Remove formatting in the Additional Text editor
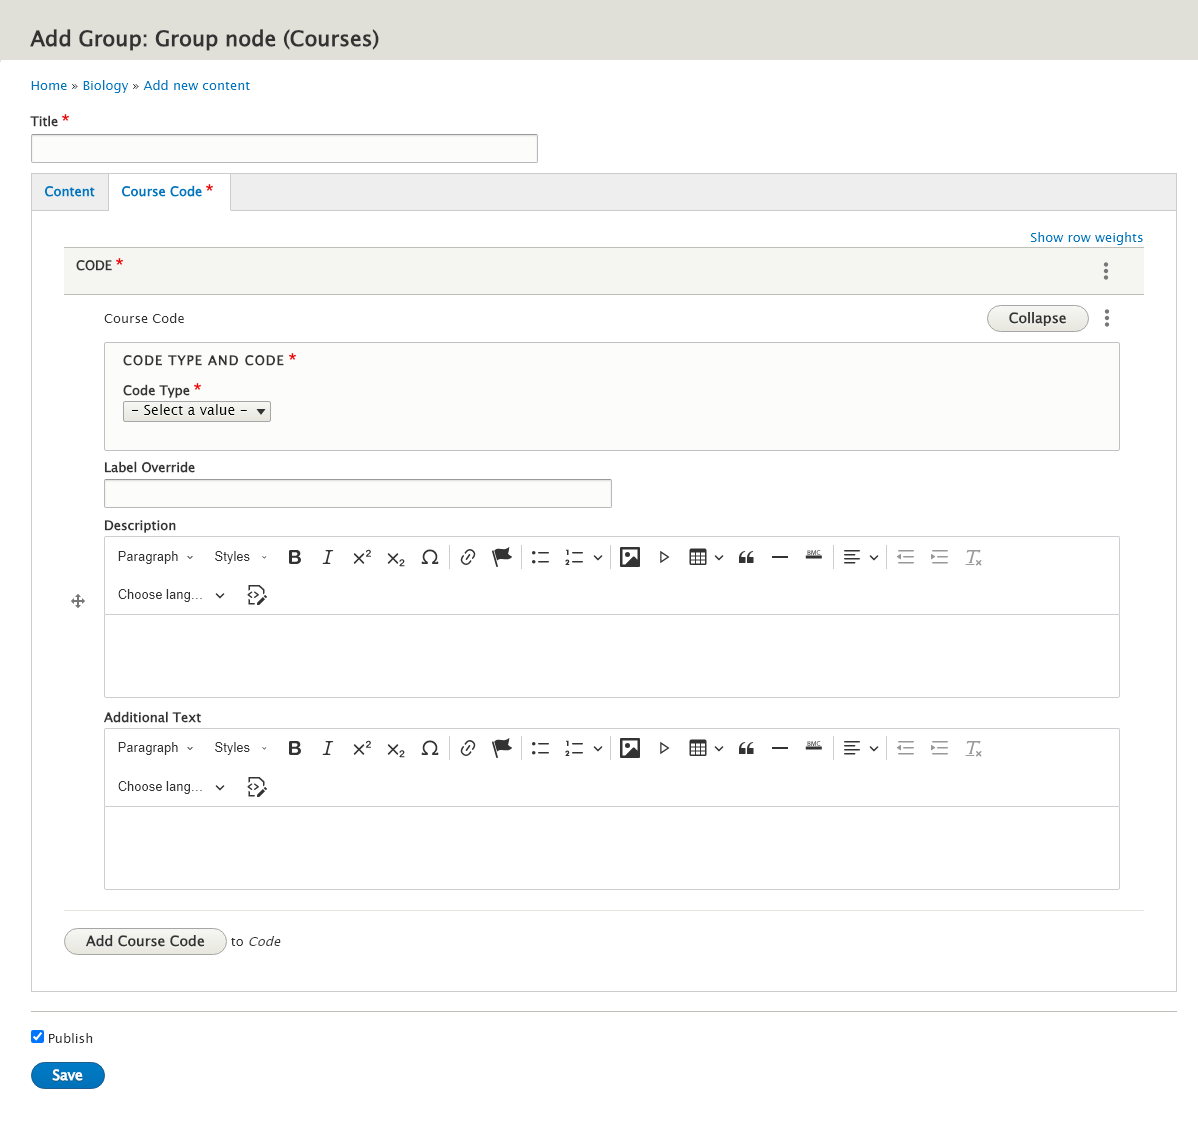This screenshot has height=1125, width=1198. (x=973, y=748)
